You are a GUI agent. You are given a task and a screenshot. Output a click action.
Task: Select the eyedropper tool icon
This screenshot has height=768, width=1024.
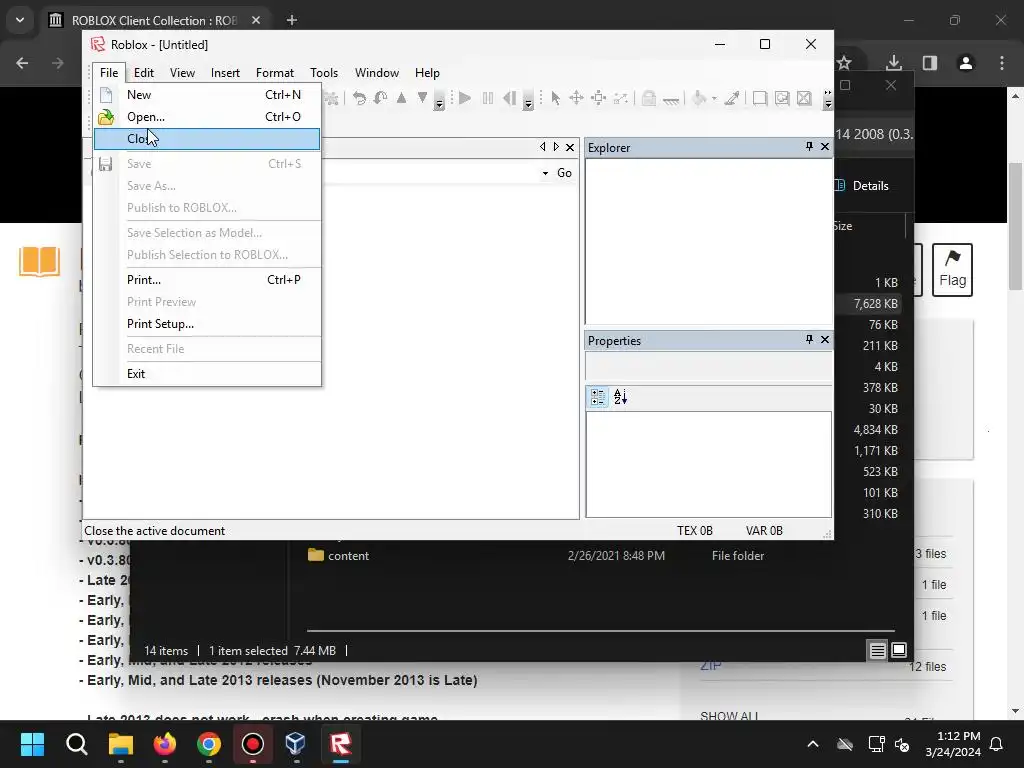[x=732, y=99]
